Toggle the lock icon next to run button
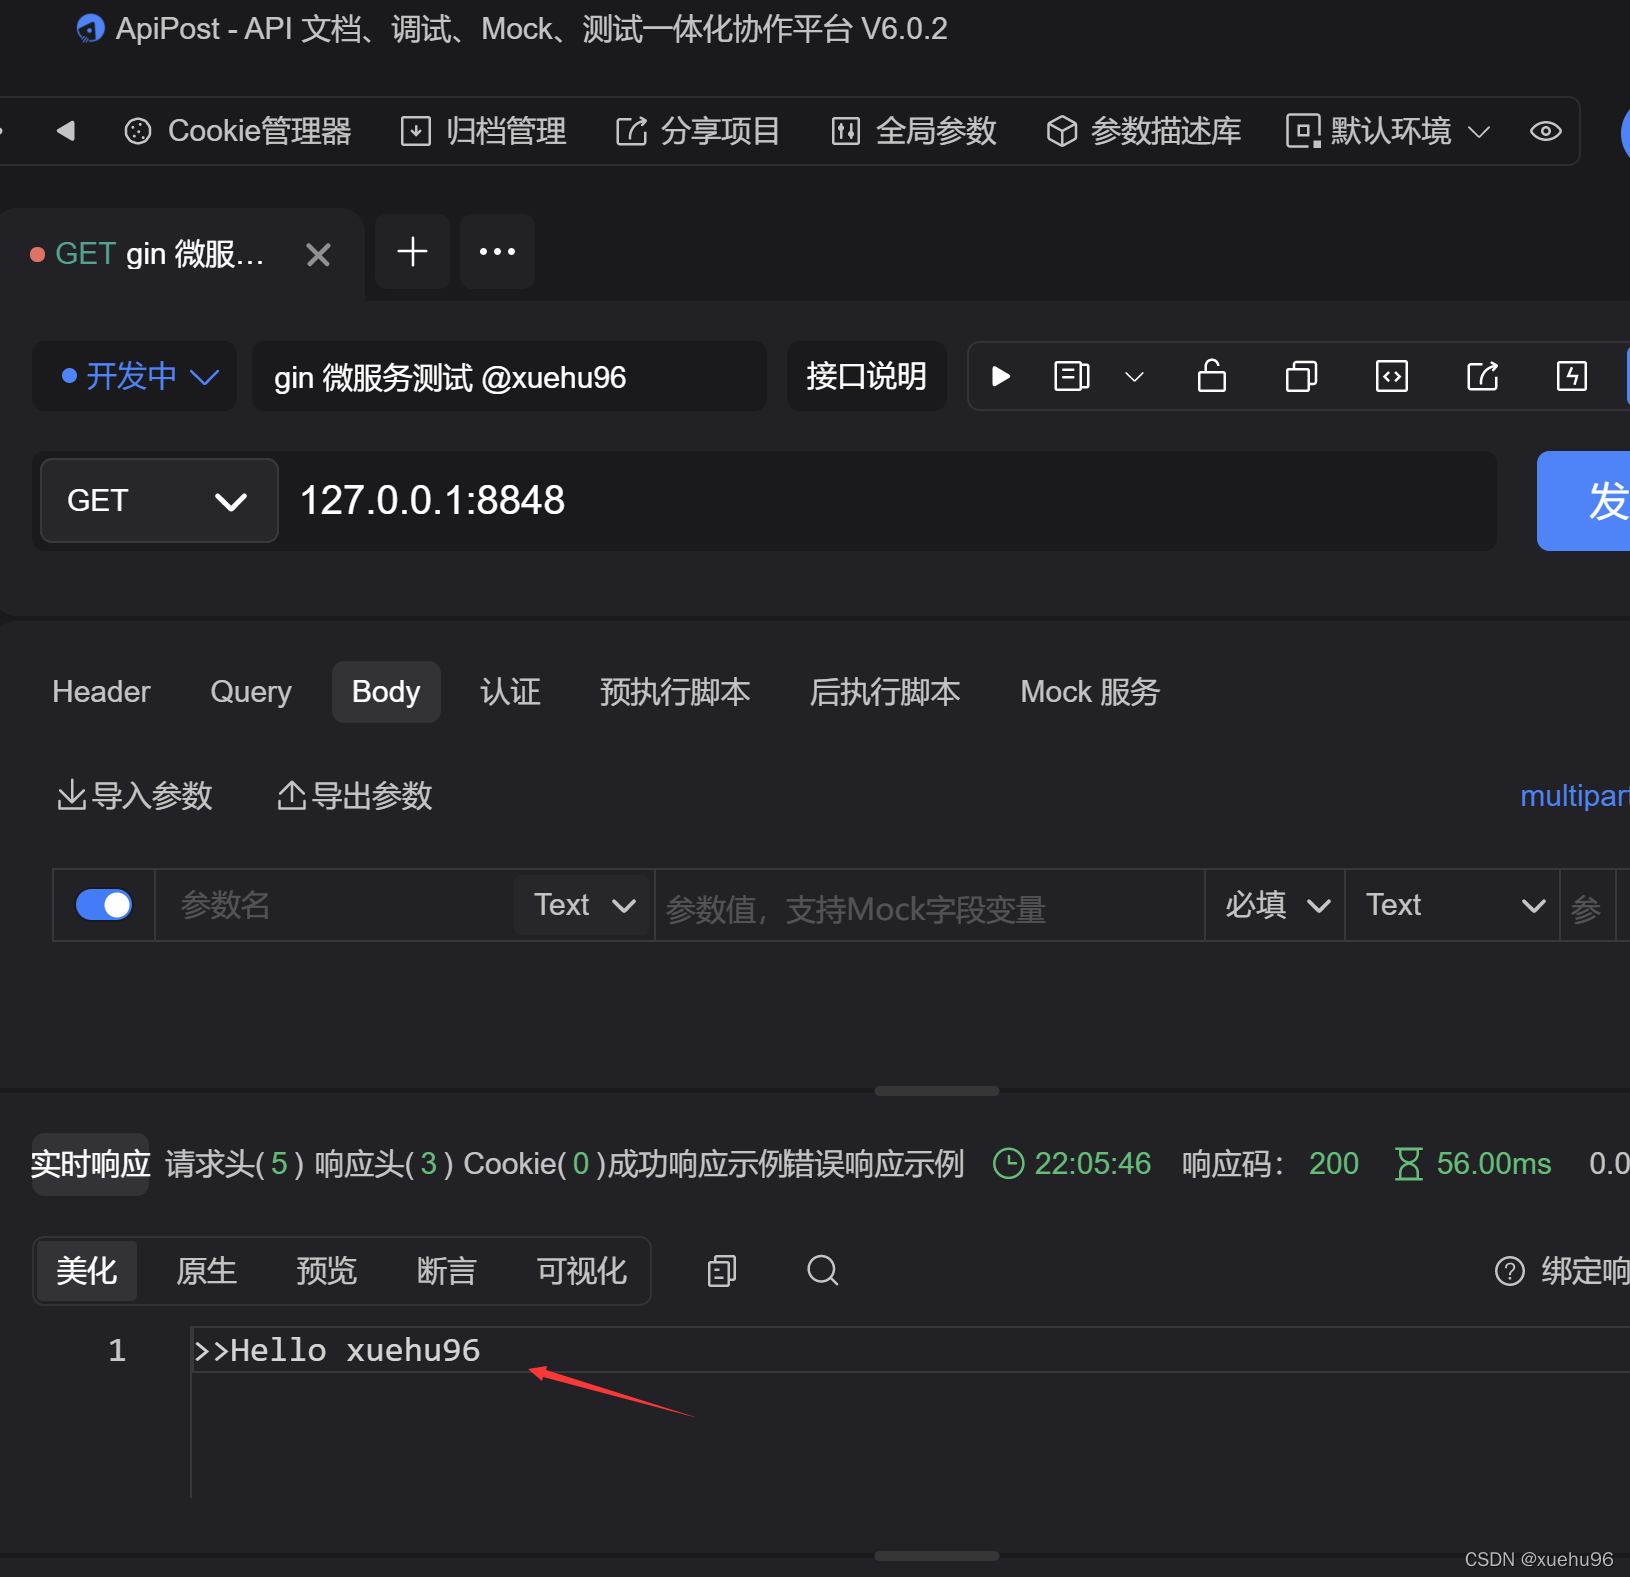The height and width of the screenshot is (1577, 1630). point(1211,376)
